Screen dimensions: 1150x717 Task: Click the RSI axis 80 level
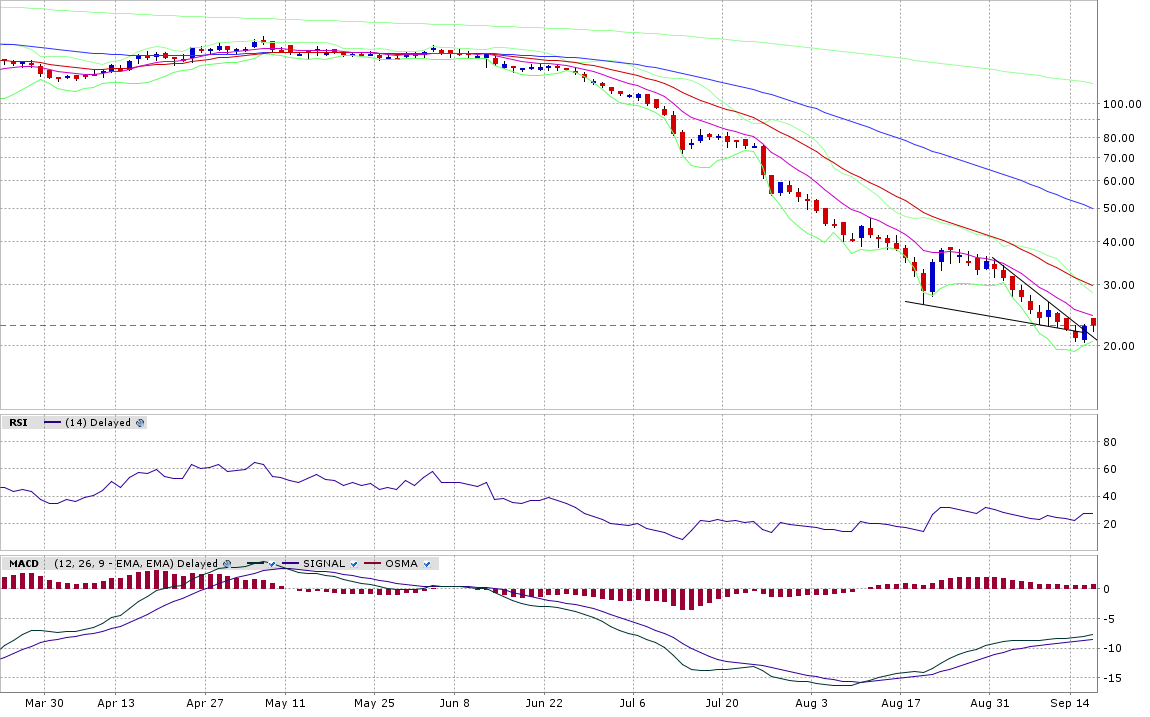[1110, 442]
